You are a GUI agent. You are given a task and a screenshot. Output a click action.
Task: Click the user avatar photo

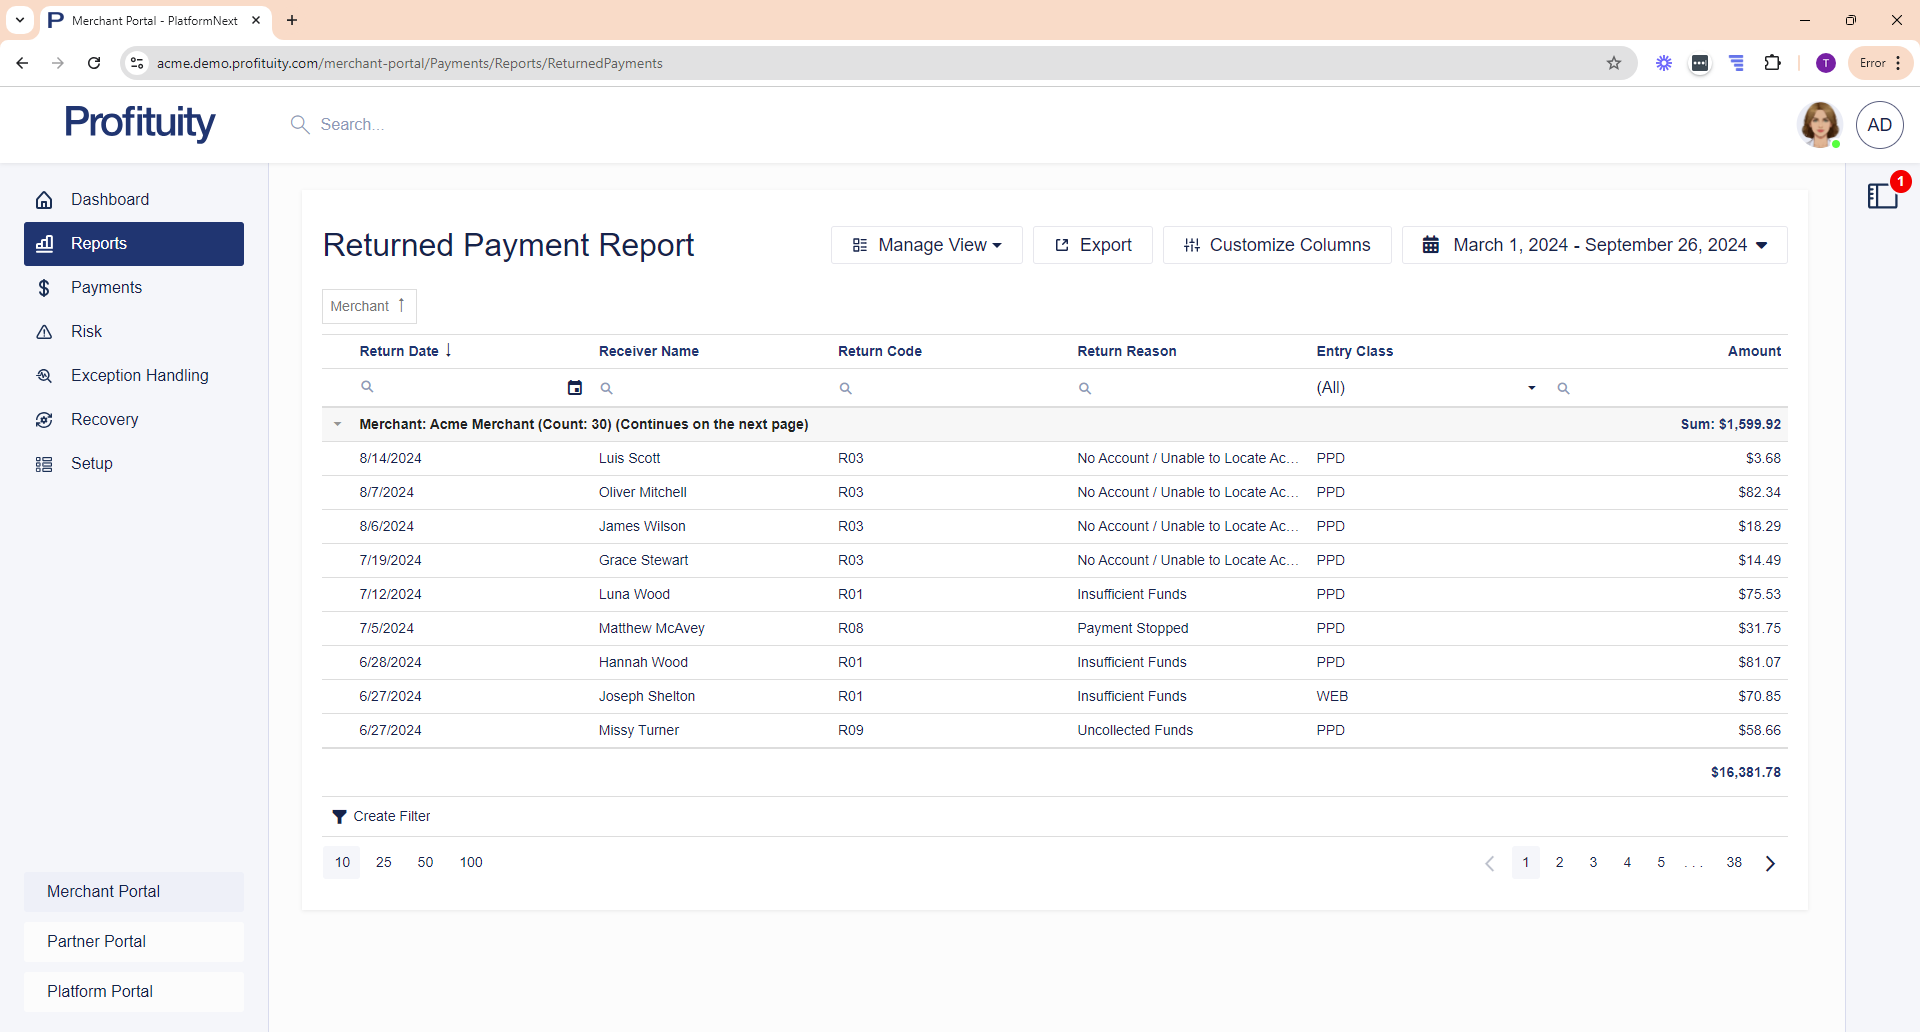pos(1819,125)
